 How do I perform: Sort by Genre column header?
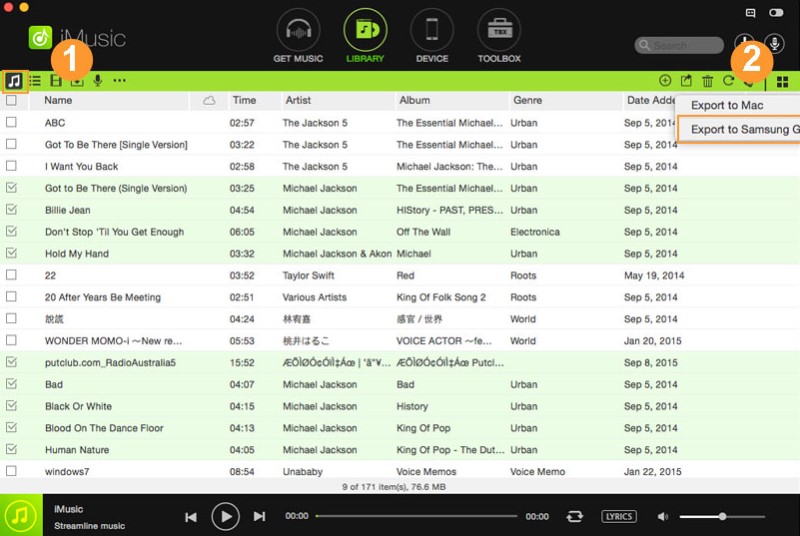coord(528,100)
